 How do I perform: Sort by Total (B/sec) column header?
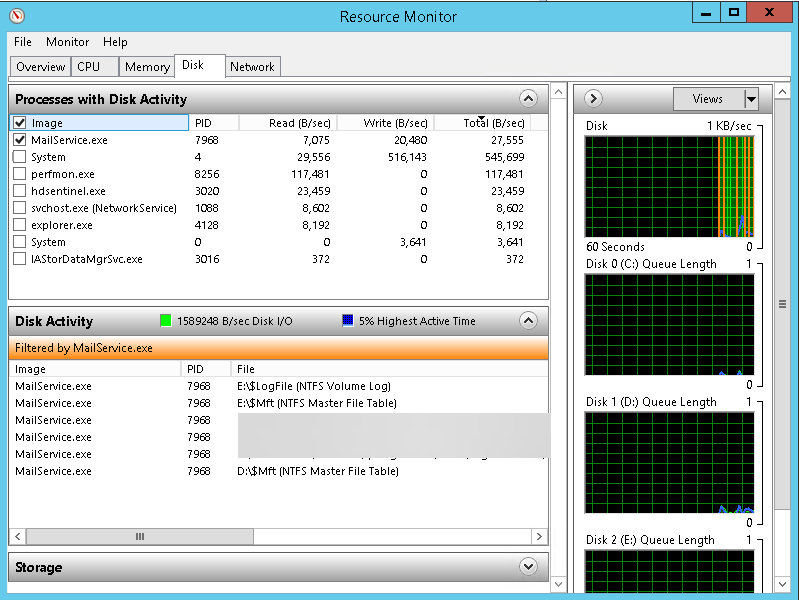click(488, 123)
